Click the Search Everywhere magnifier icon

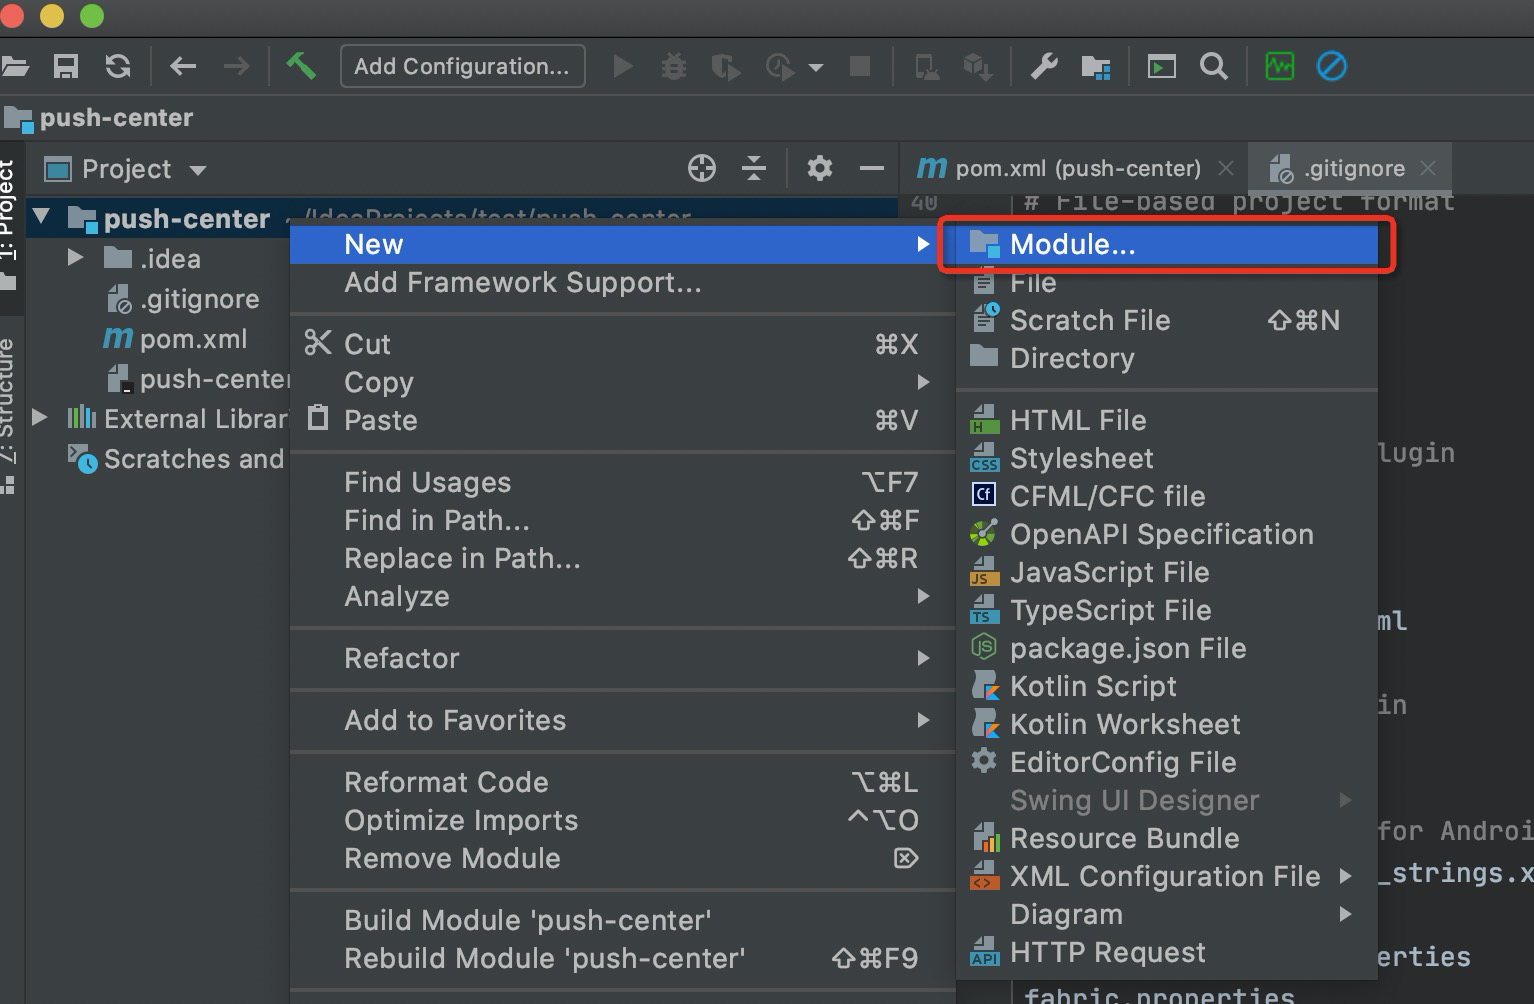point(1214,67)
